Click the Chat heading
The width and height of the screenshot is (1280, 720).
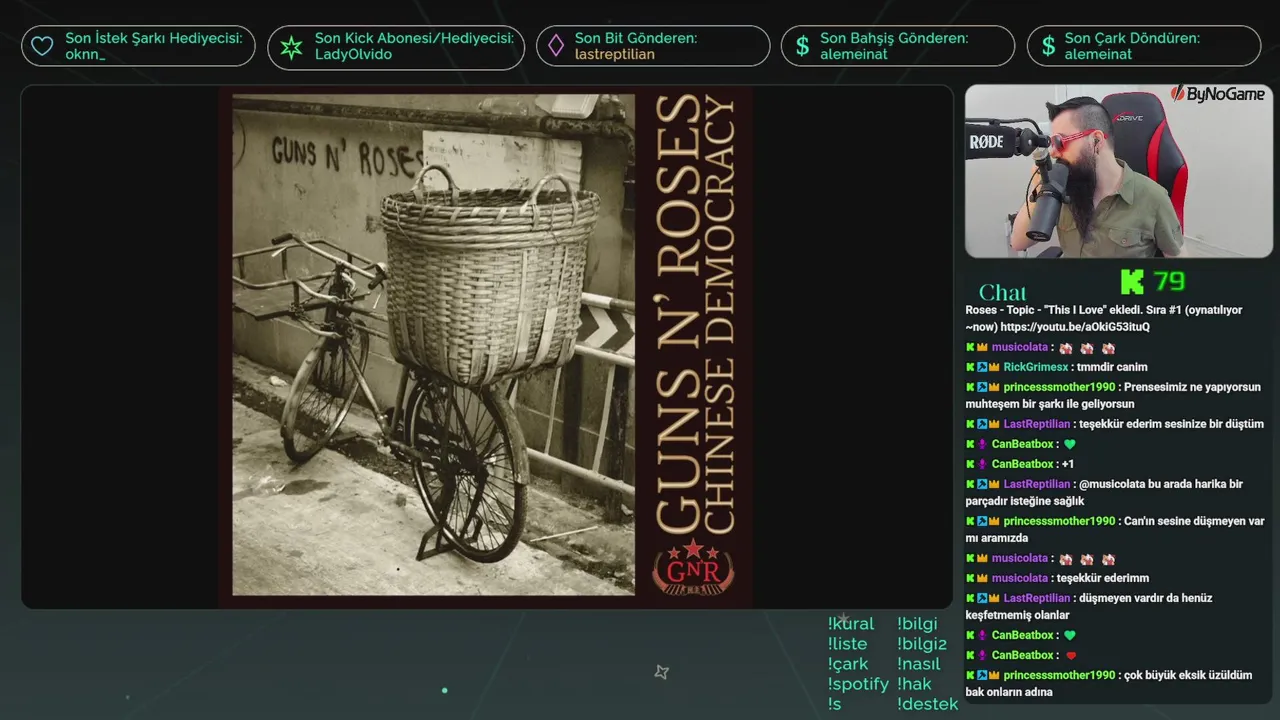[1003, 292]
